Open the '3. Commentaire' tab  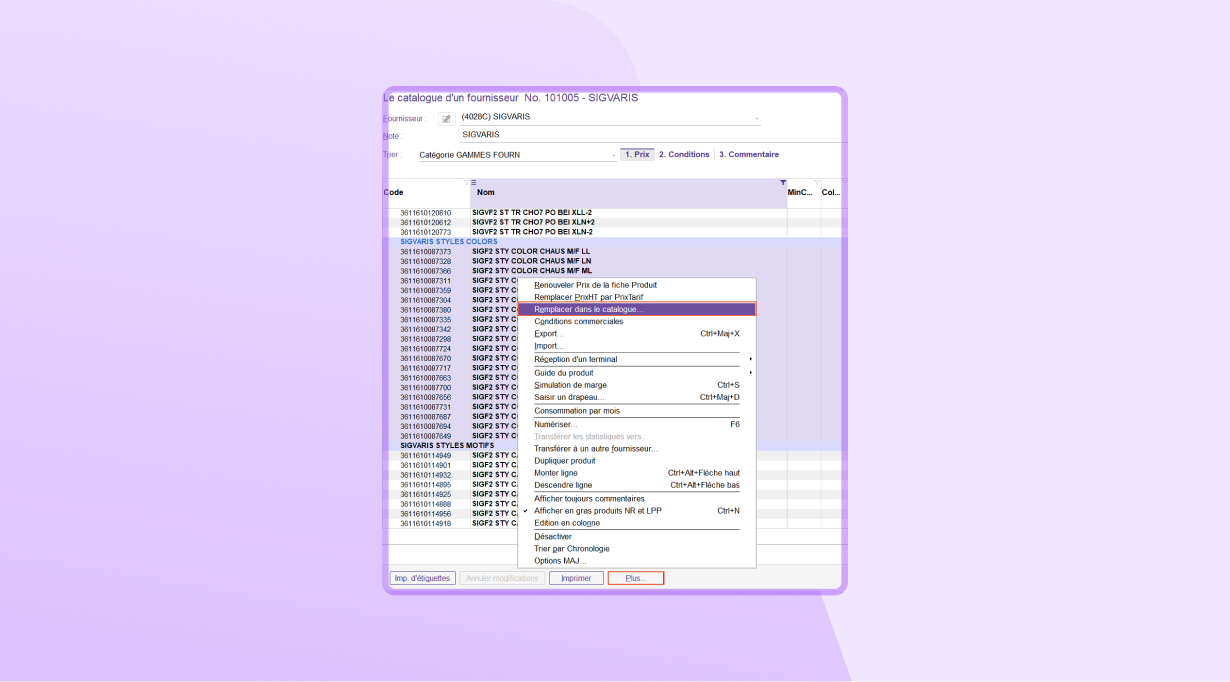click(748, 155)
